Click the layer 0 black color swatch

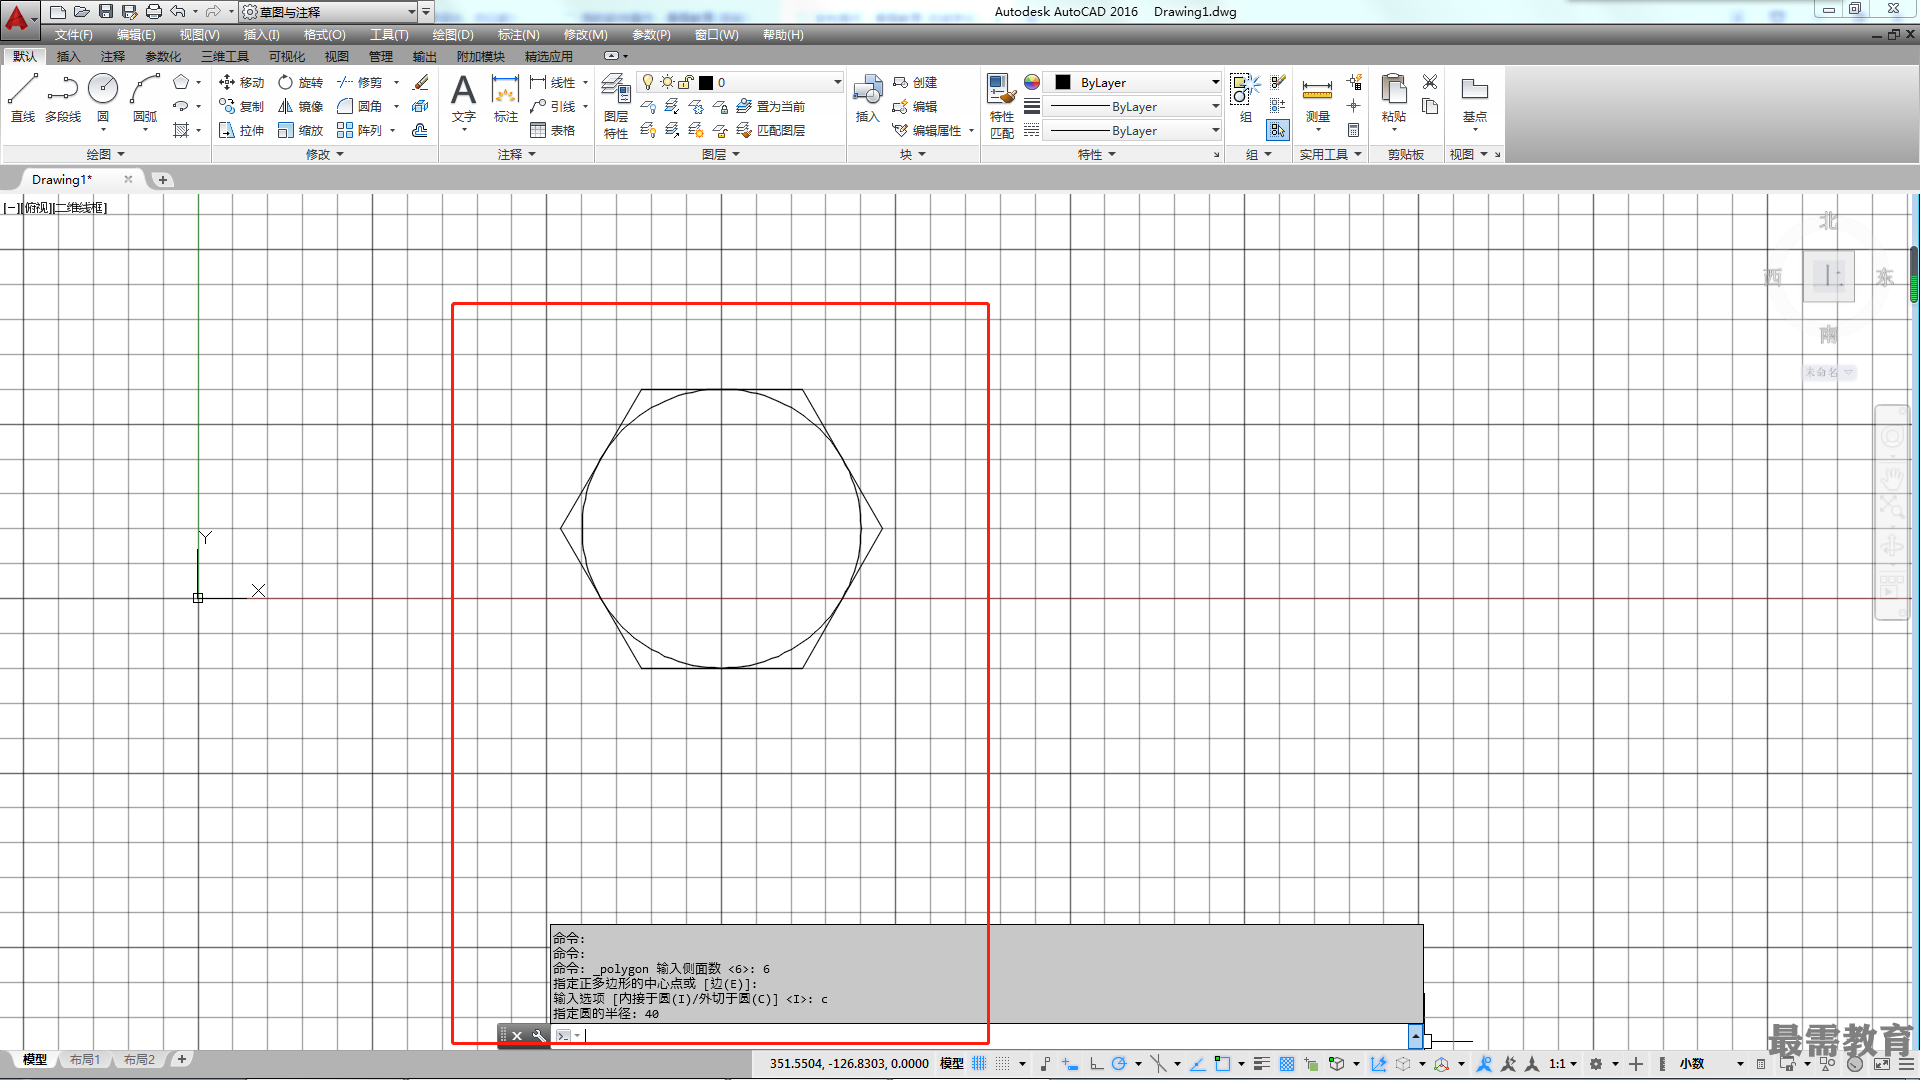[706, 83]
